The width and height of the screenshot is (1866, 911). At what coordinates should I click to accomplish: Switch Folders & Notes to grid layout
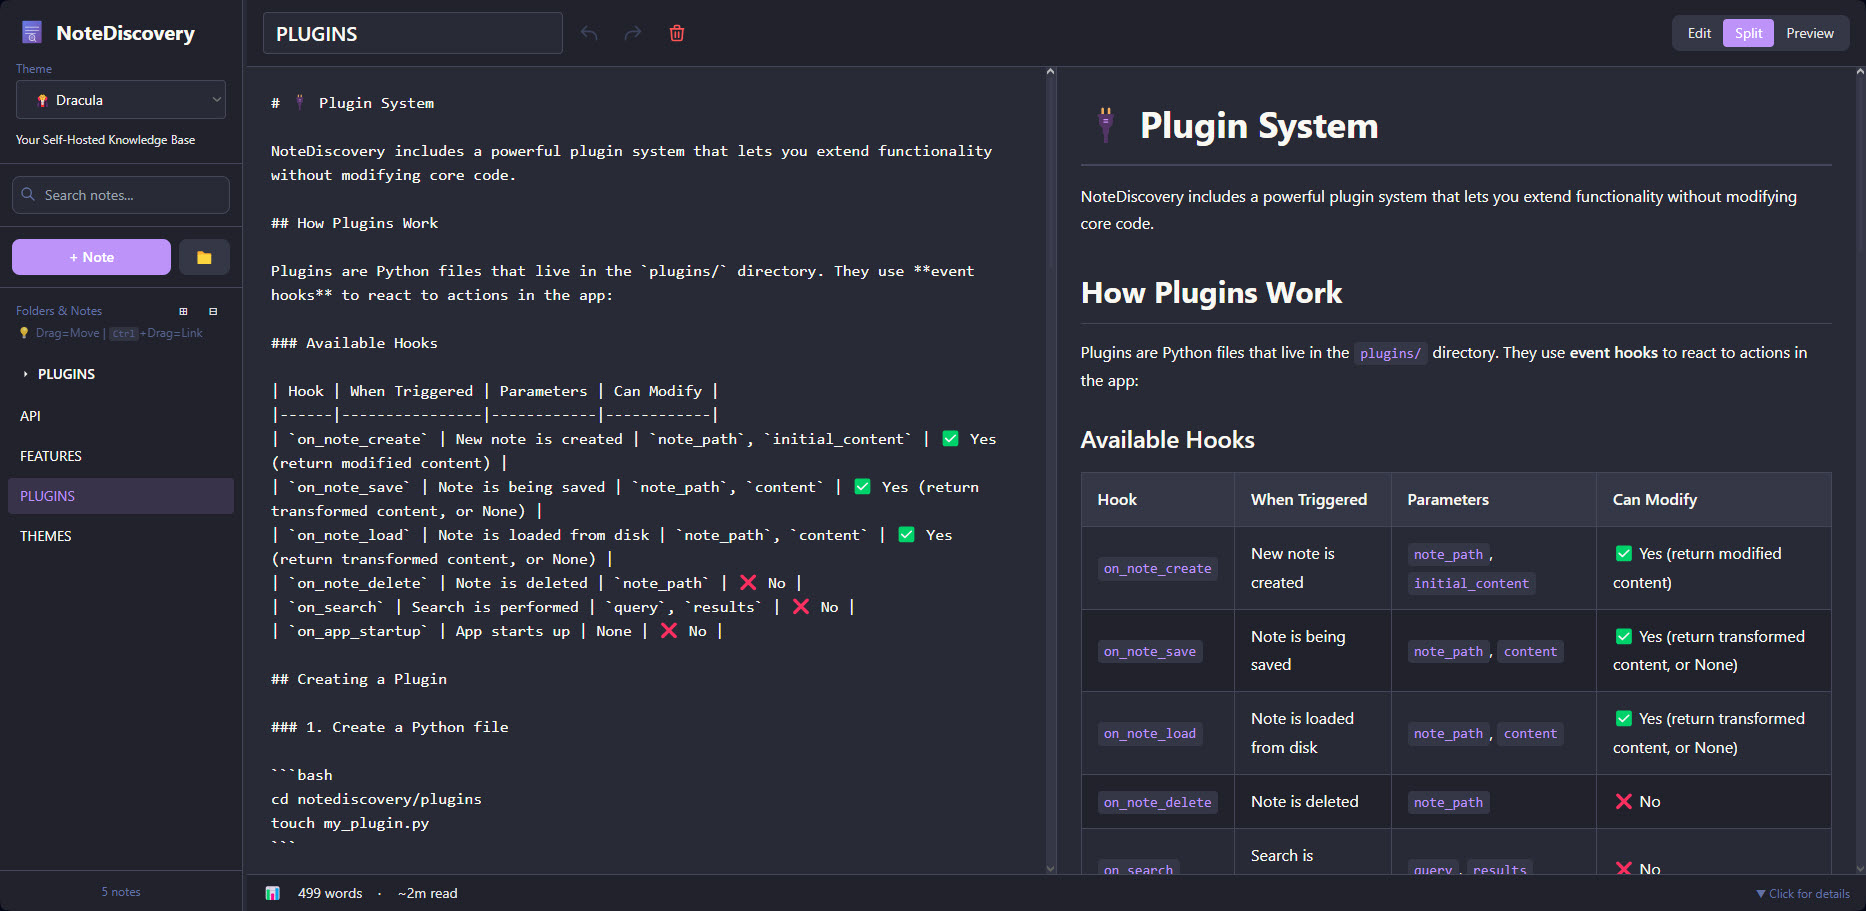tap(184, 311)
